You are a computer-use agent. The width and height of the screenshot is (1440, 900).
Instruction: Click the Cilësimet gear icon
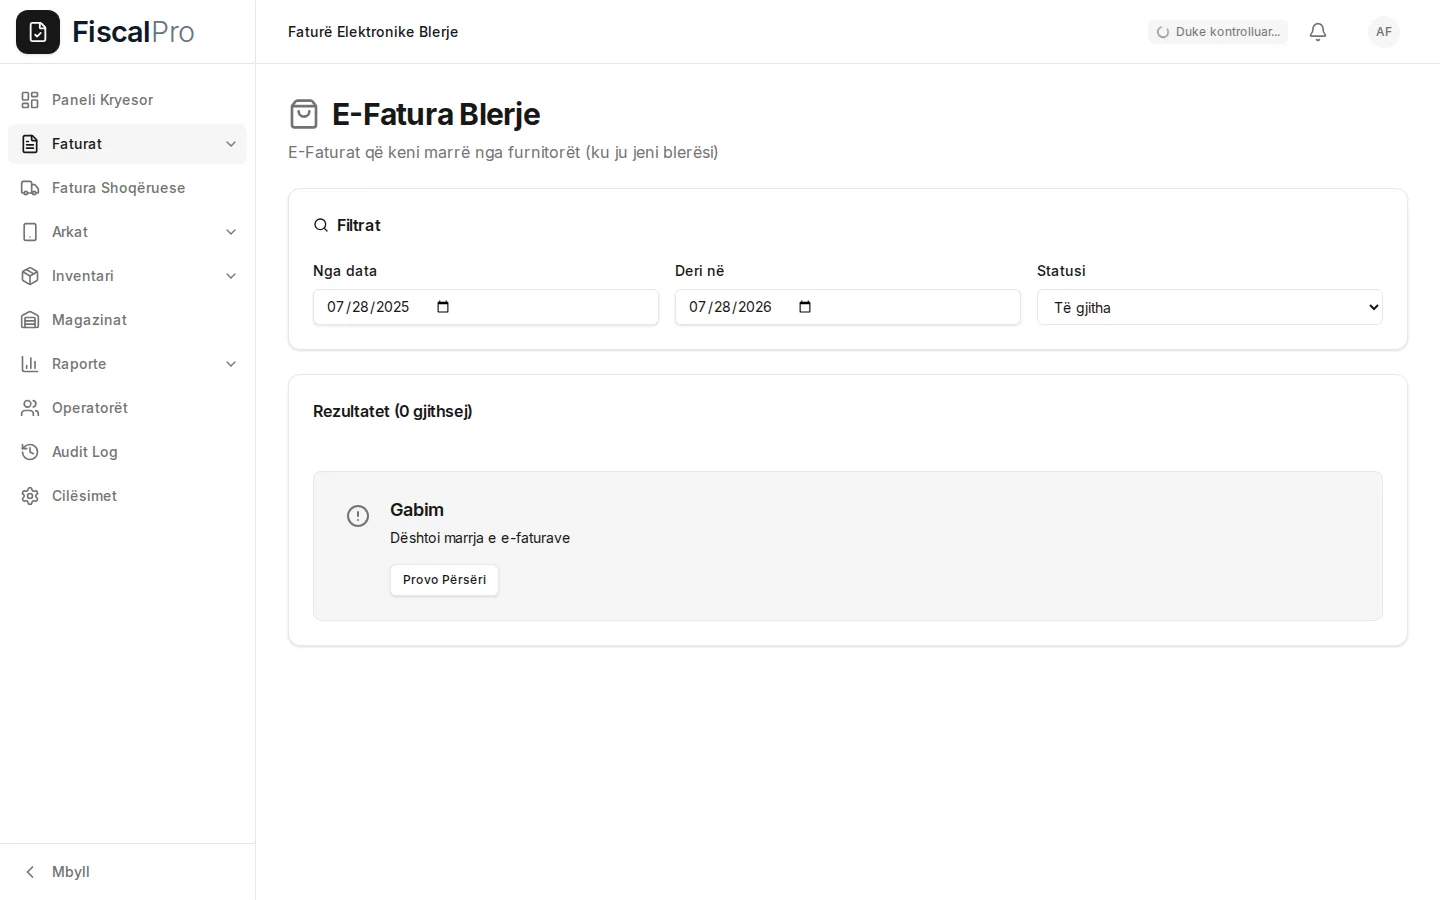click(x=30, y=496)
